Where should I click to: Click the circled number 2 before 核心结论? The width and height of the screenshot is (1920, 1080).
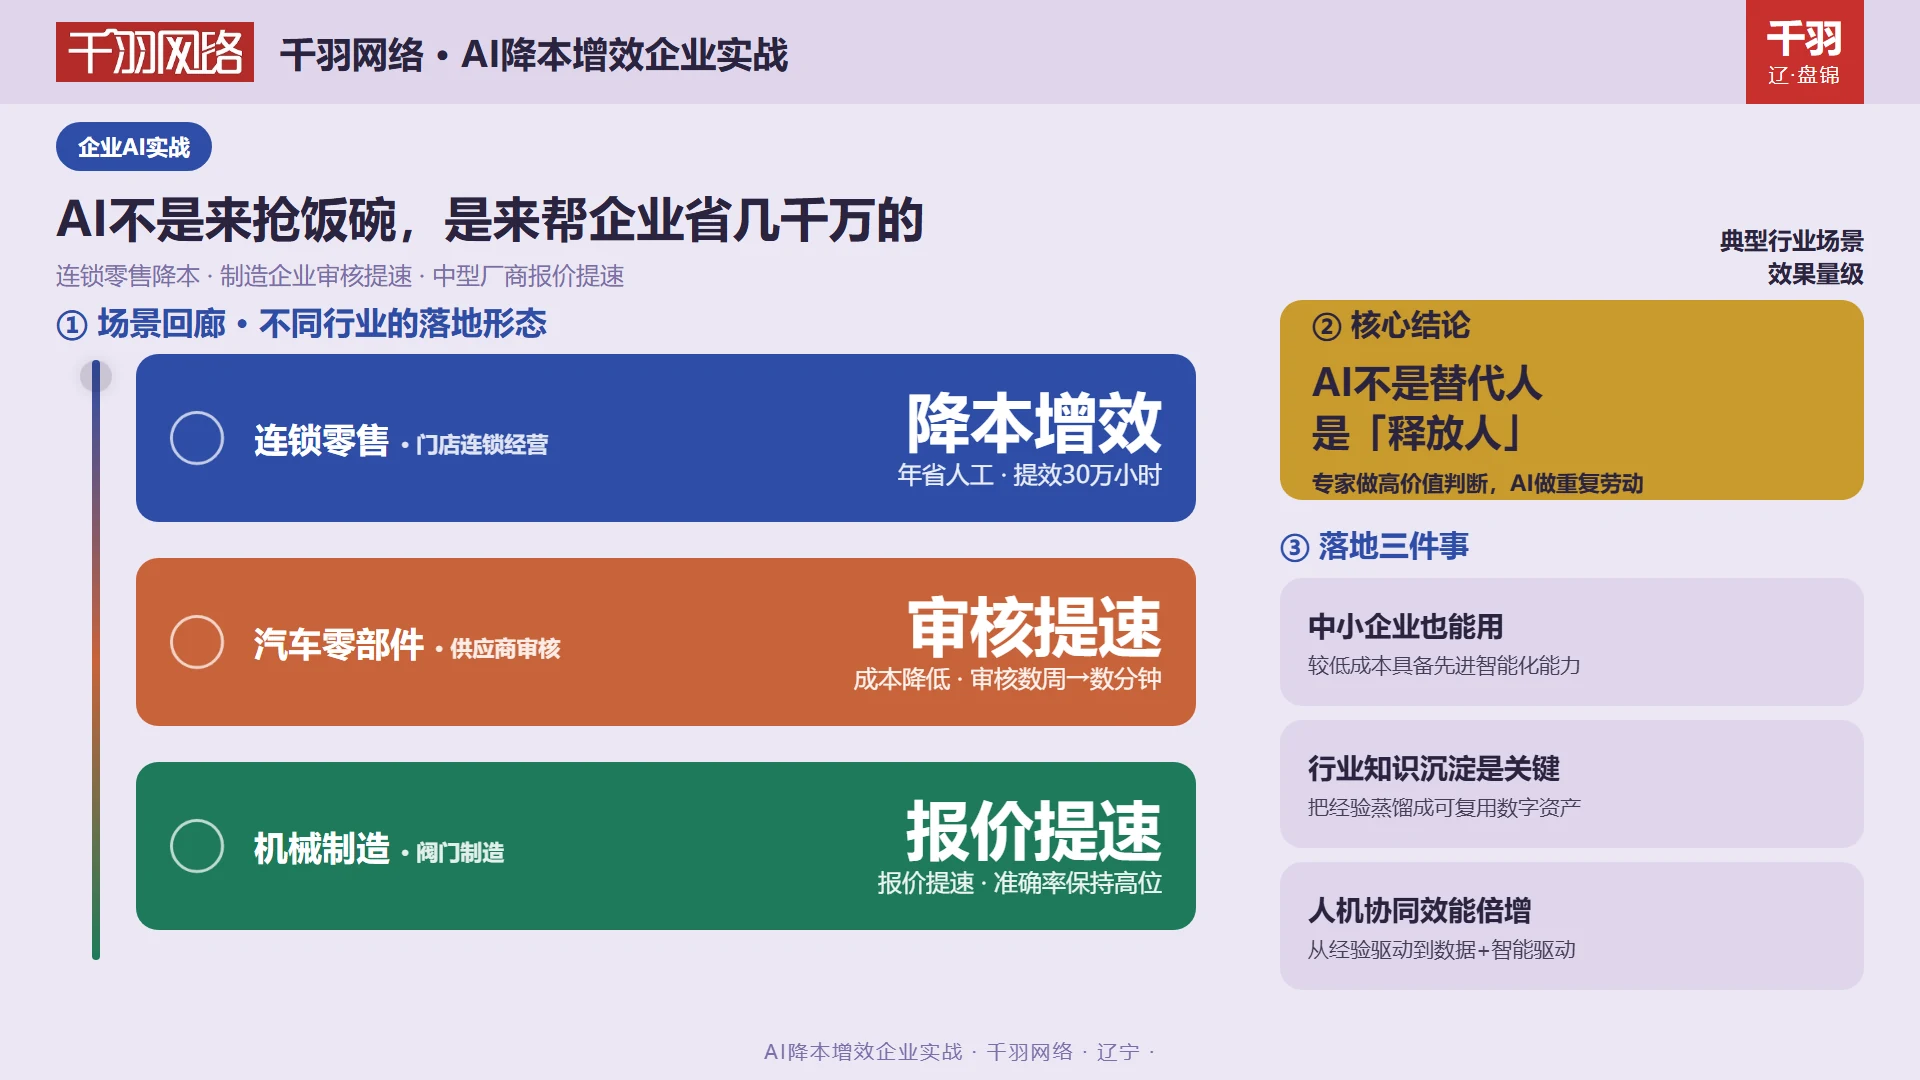coord(1326,326)
